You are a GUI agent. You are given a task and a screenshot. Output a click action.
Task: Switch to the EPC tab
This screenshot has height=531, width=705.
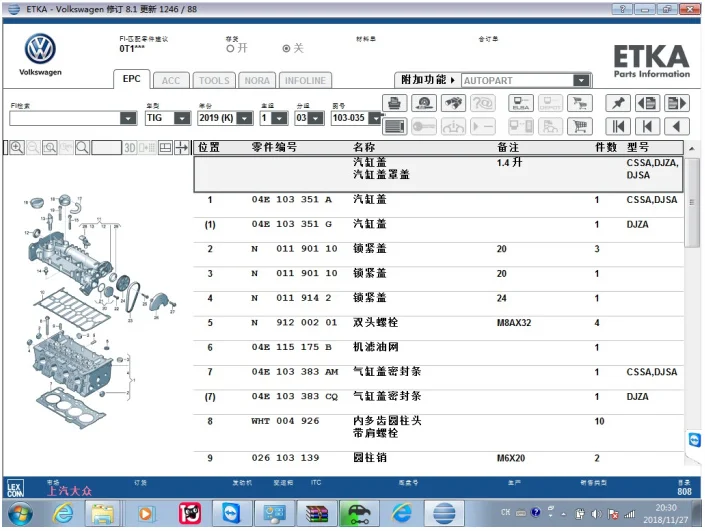131,79
